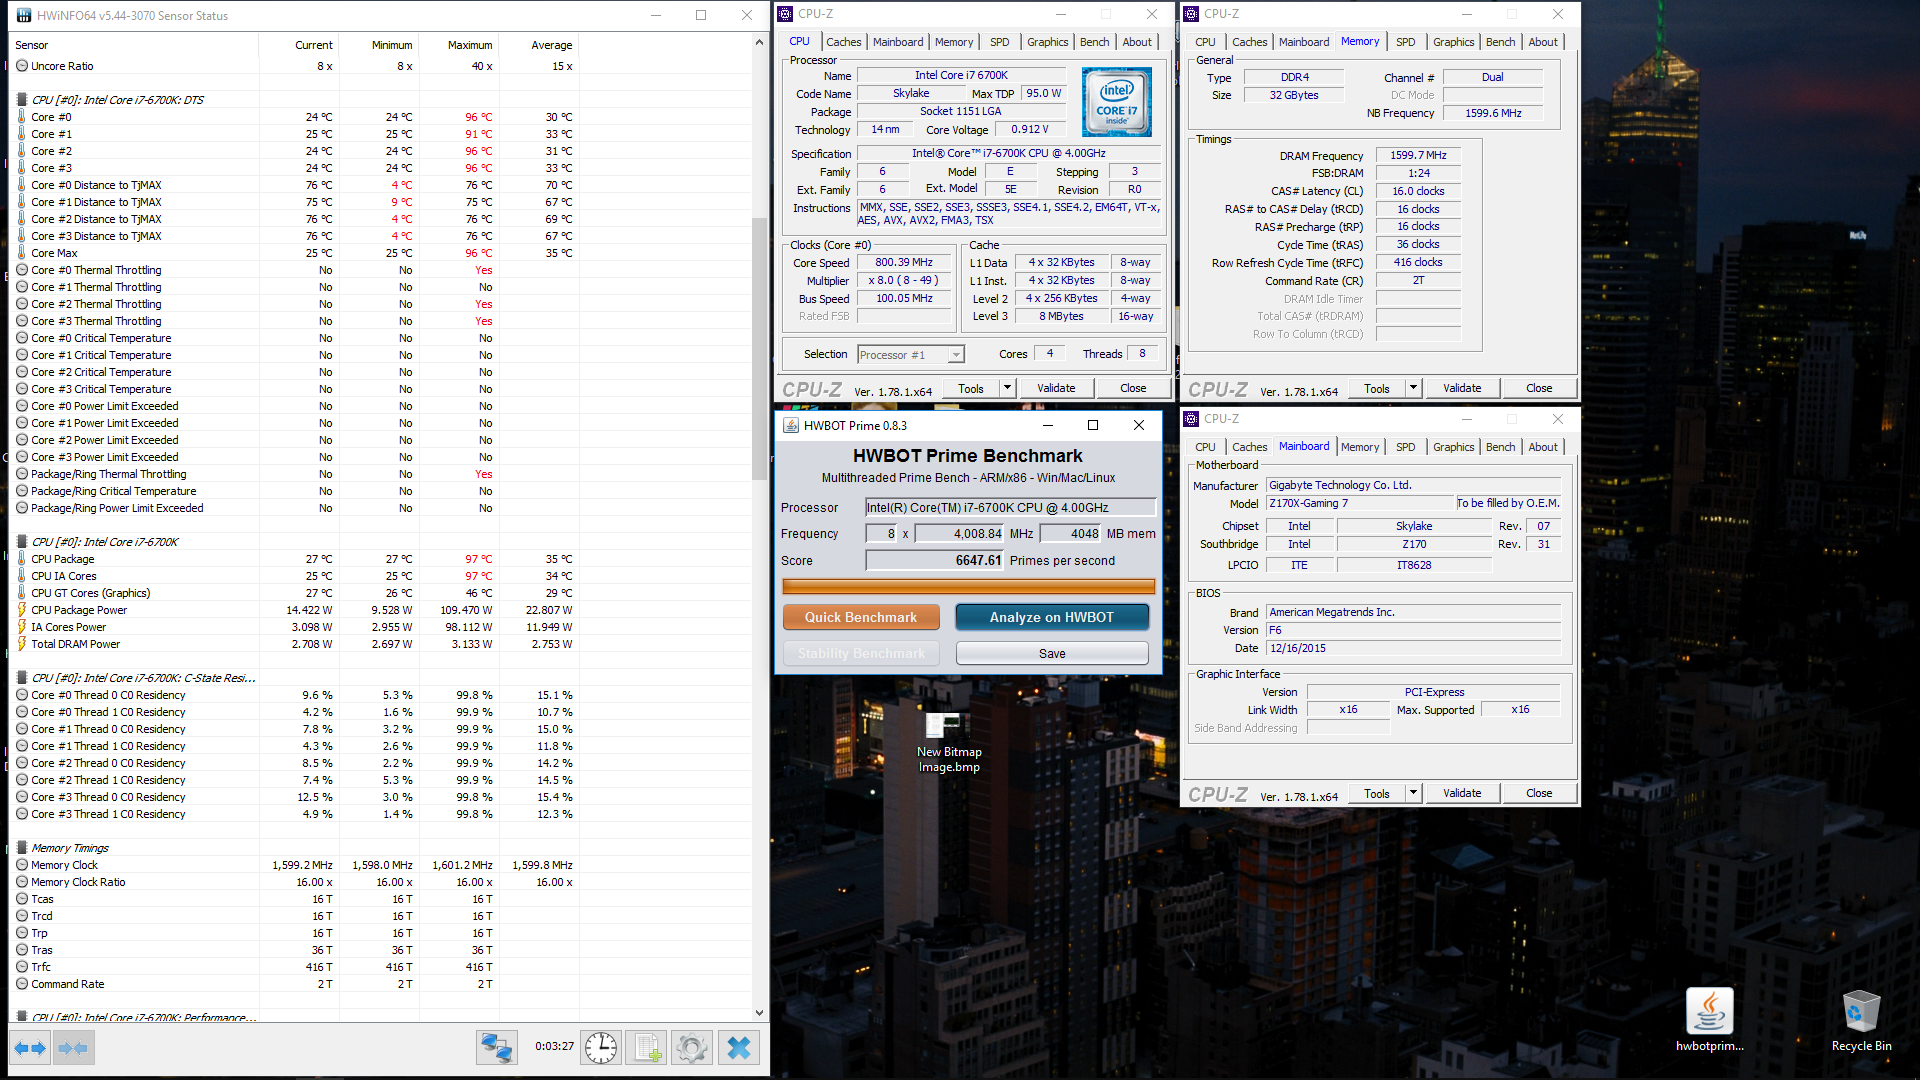Open Tools dropdown arrow in CPU tab window
The image size is (1920, 1080).
[x=1007, y=388]
